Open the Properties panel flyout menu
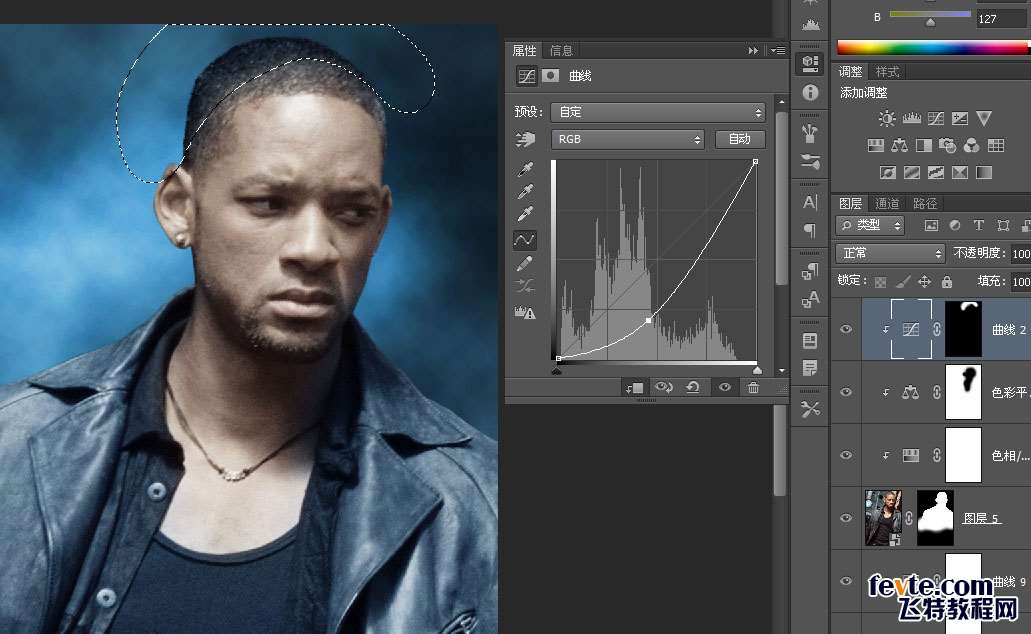This screenshot has width=1031, height=634. 779,51
